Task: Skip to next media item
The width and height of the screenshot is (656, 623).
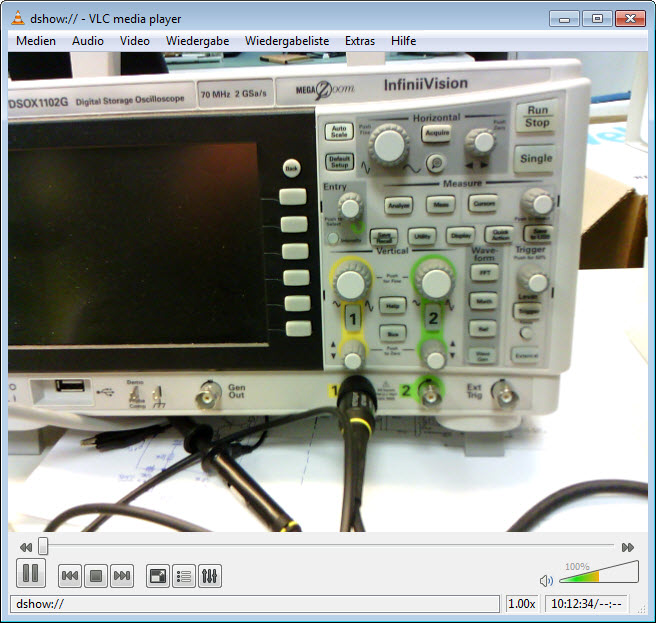Action: click(122, 576)
